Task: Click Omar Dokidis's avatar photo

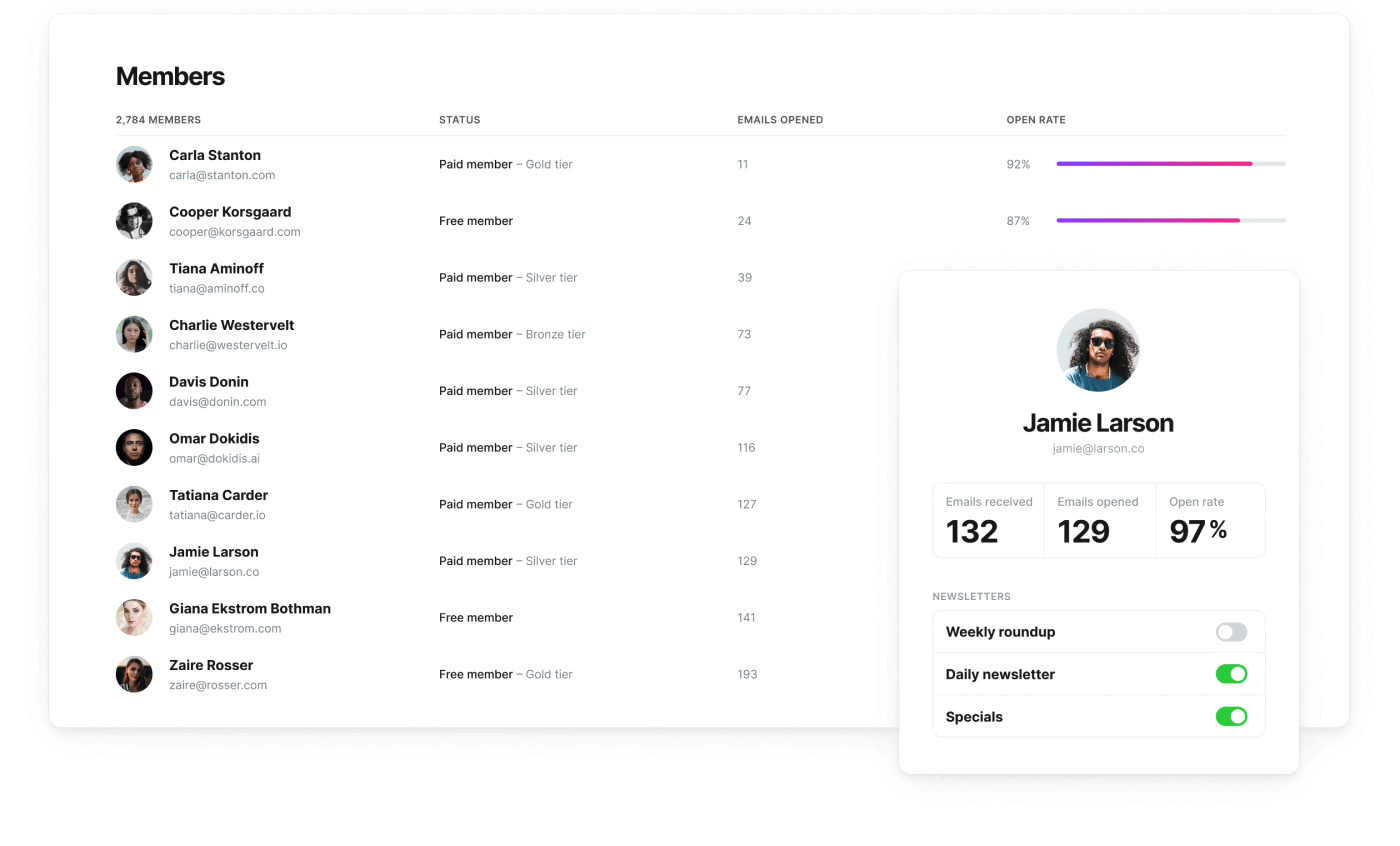Action: point(134,448)
